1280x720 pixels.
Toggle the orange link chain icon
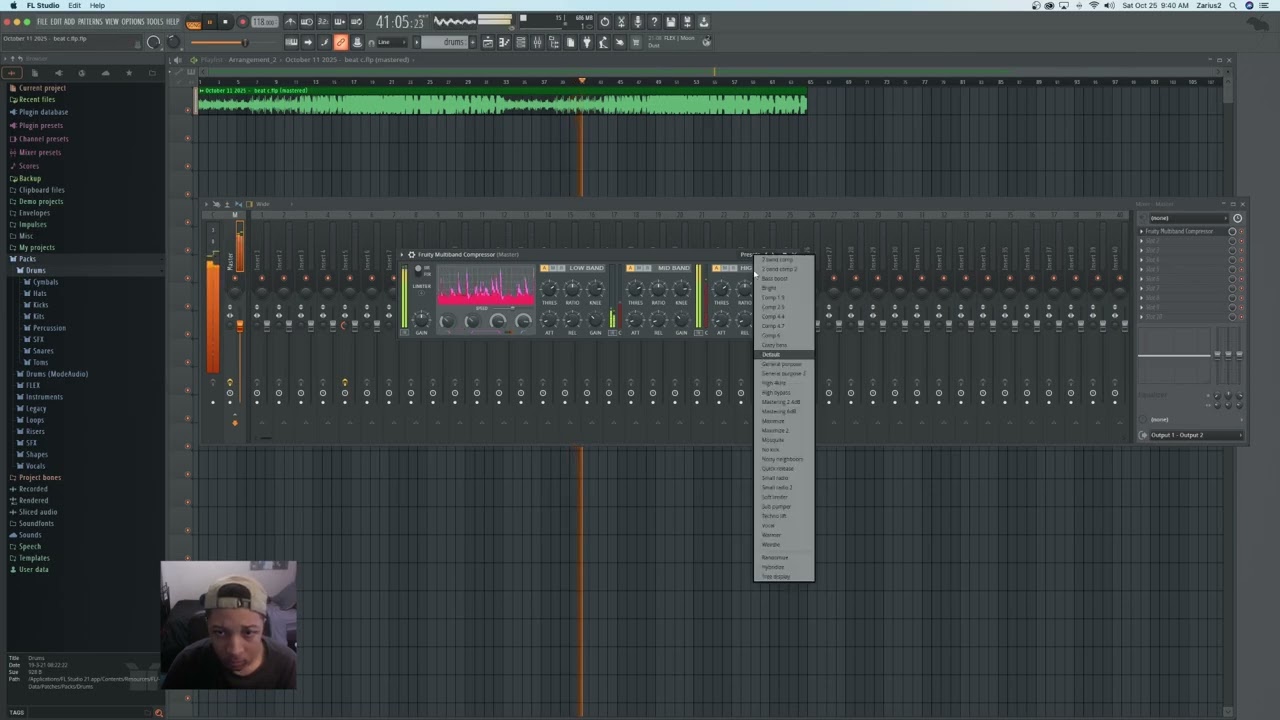pyautogui.click(x=341, y=42)
